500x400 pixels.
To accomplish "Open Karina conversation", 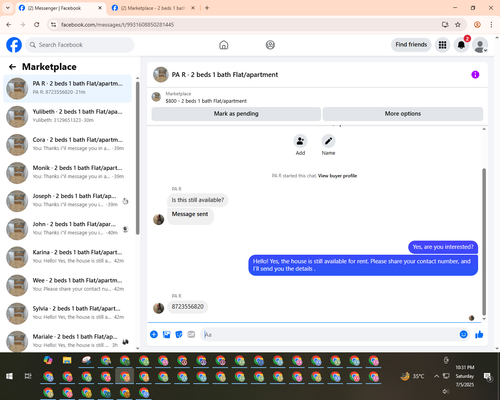I will click(x=67, y=257).
